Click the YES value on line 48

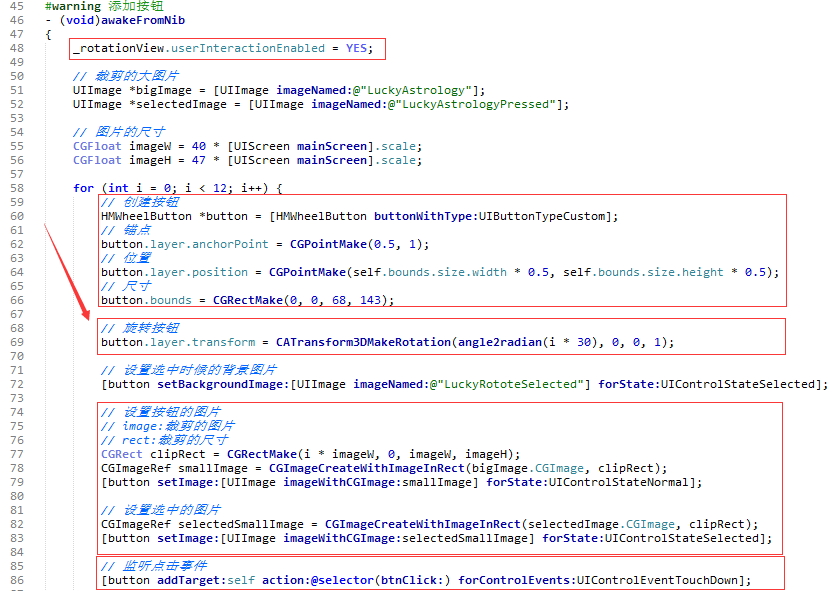[356, 48]
